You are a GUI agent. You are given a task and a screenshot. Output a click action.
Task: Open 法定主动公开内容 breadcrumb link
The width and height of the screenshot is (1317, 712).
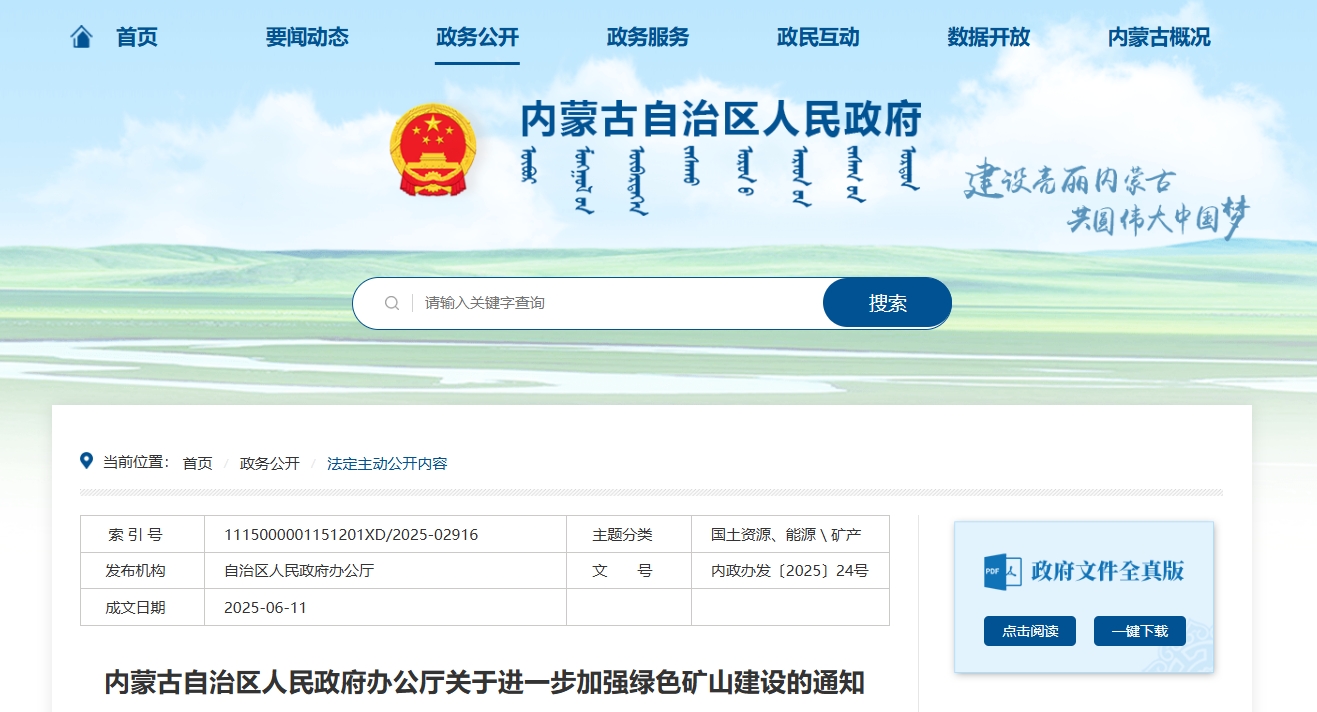tap(387, 464)
